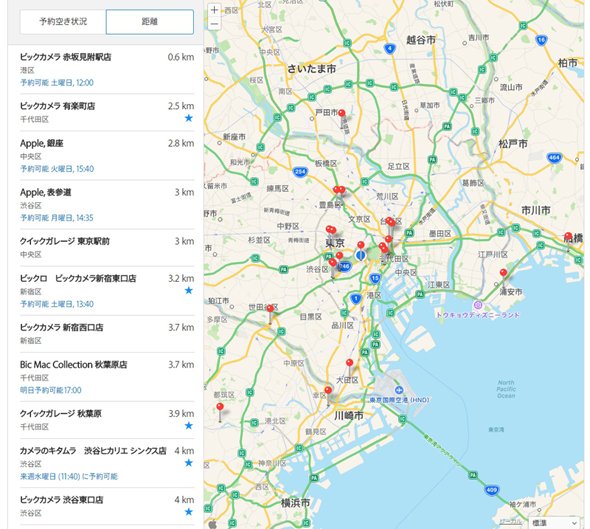The image size is (590, 529).
Task: Select the red pin near 戸田市
Action: pyautogui.click(x=342, y=114)
